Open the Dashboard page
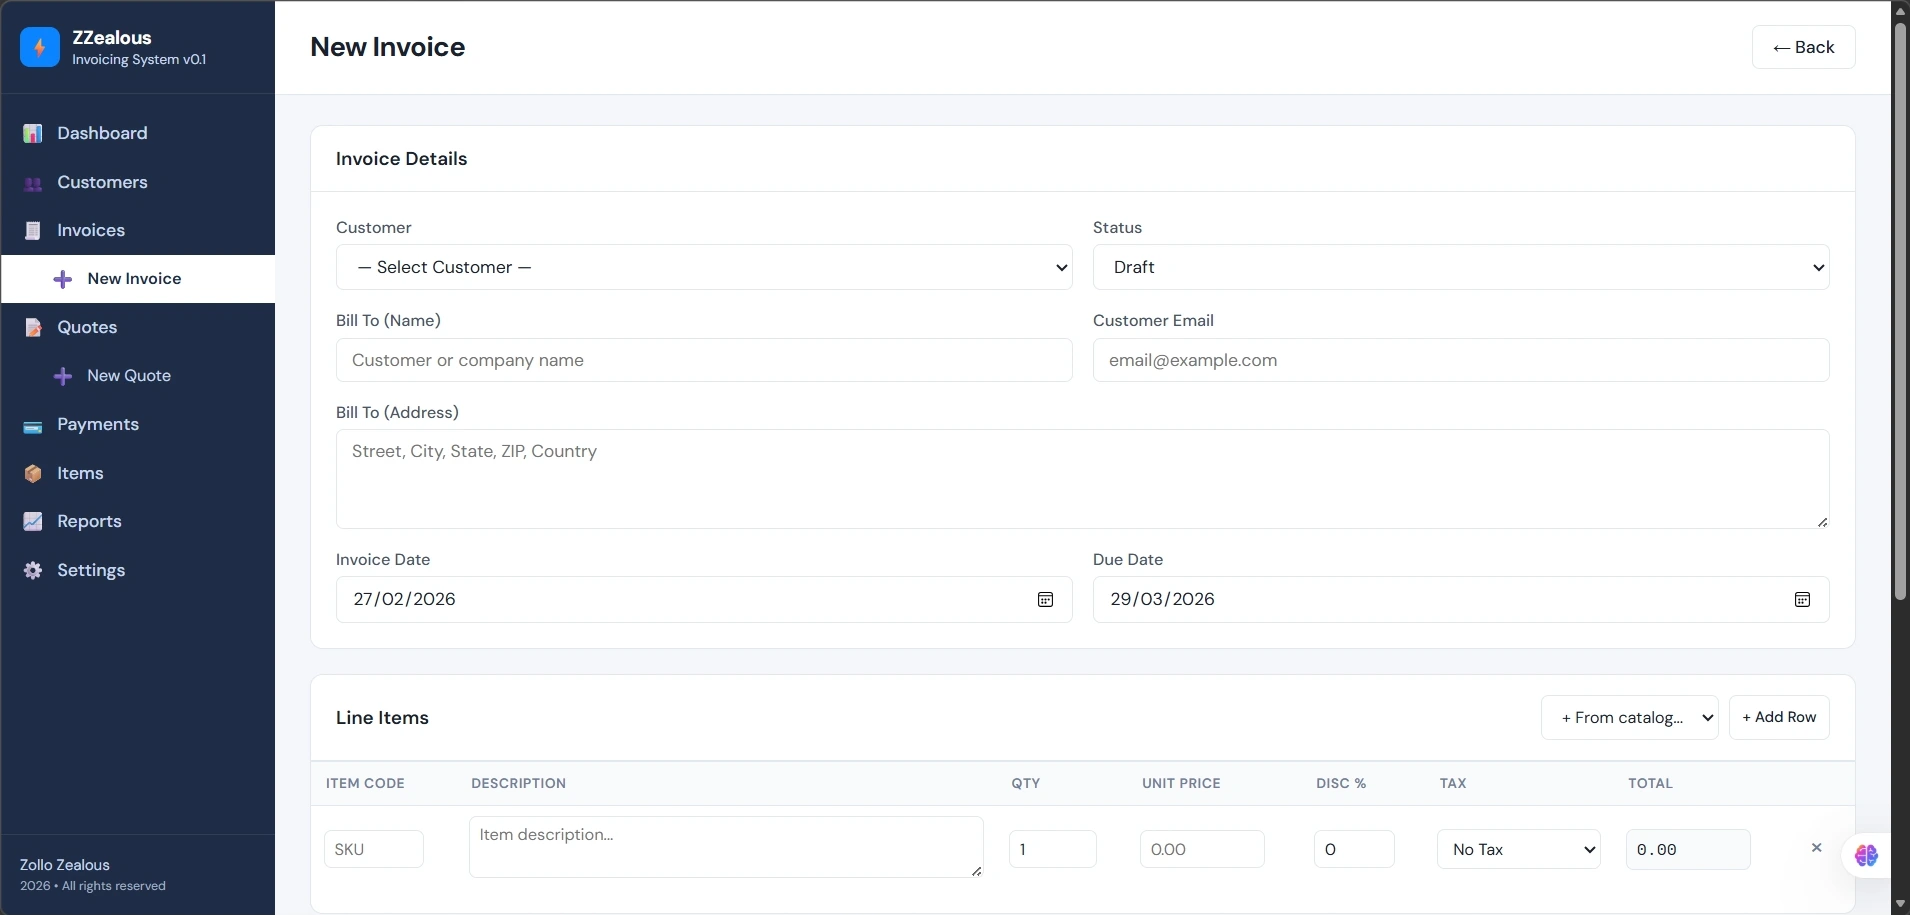Image resolution: width=1910 pixels, height=915 pixels. click(x=138, y=133)
